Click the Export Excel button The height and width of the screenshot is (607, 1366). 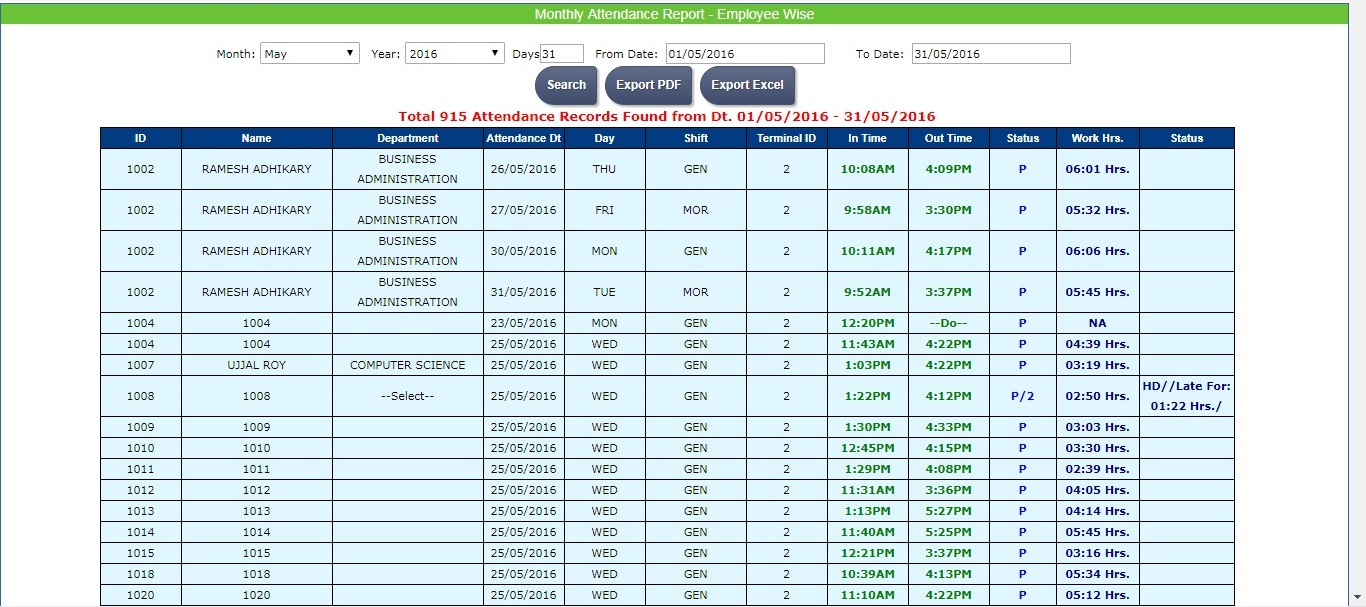point(747,85)
